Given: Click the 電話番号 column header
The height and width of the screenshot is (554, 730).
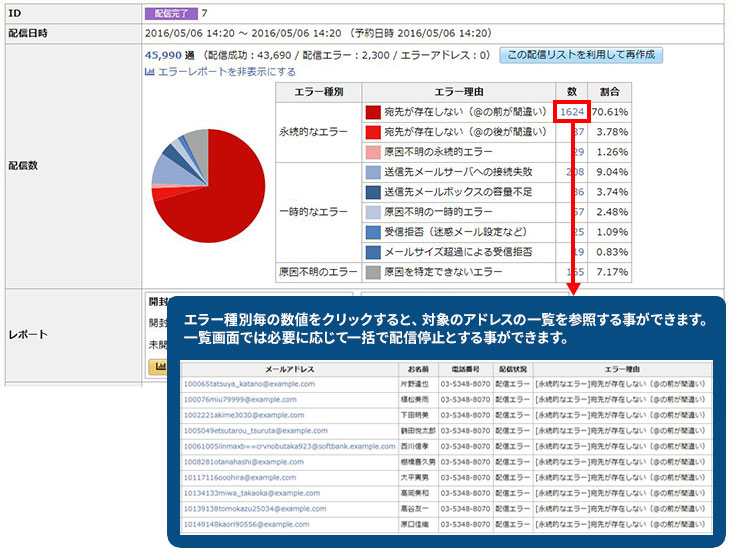Looking at the screenshot, I should [465, 369].
